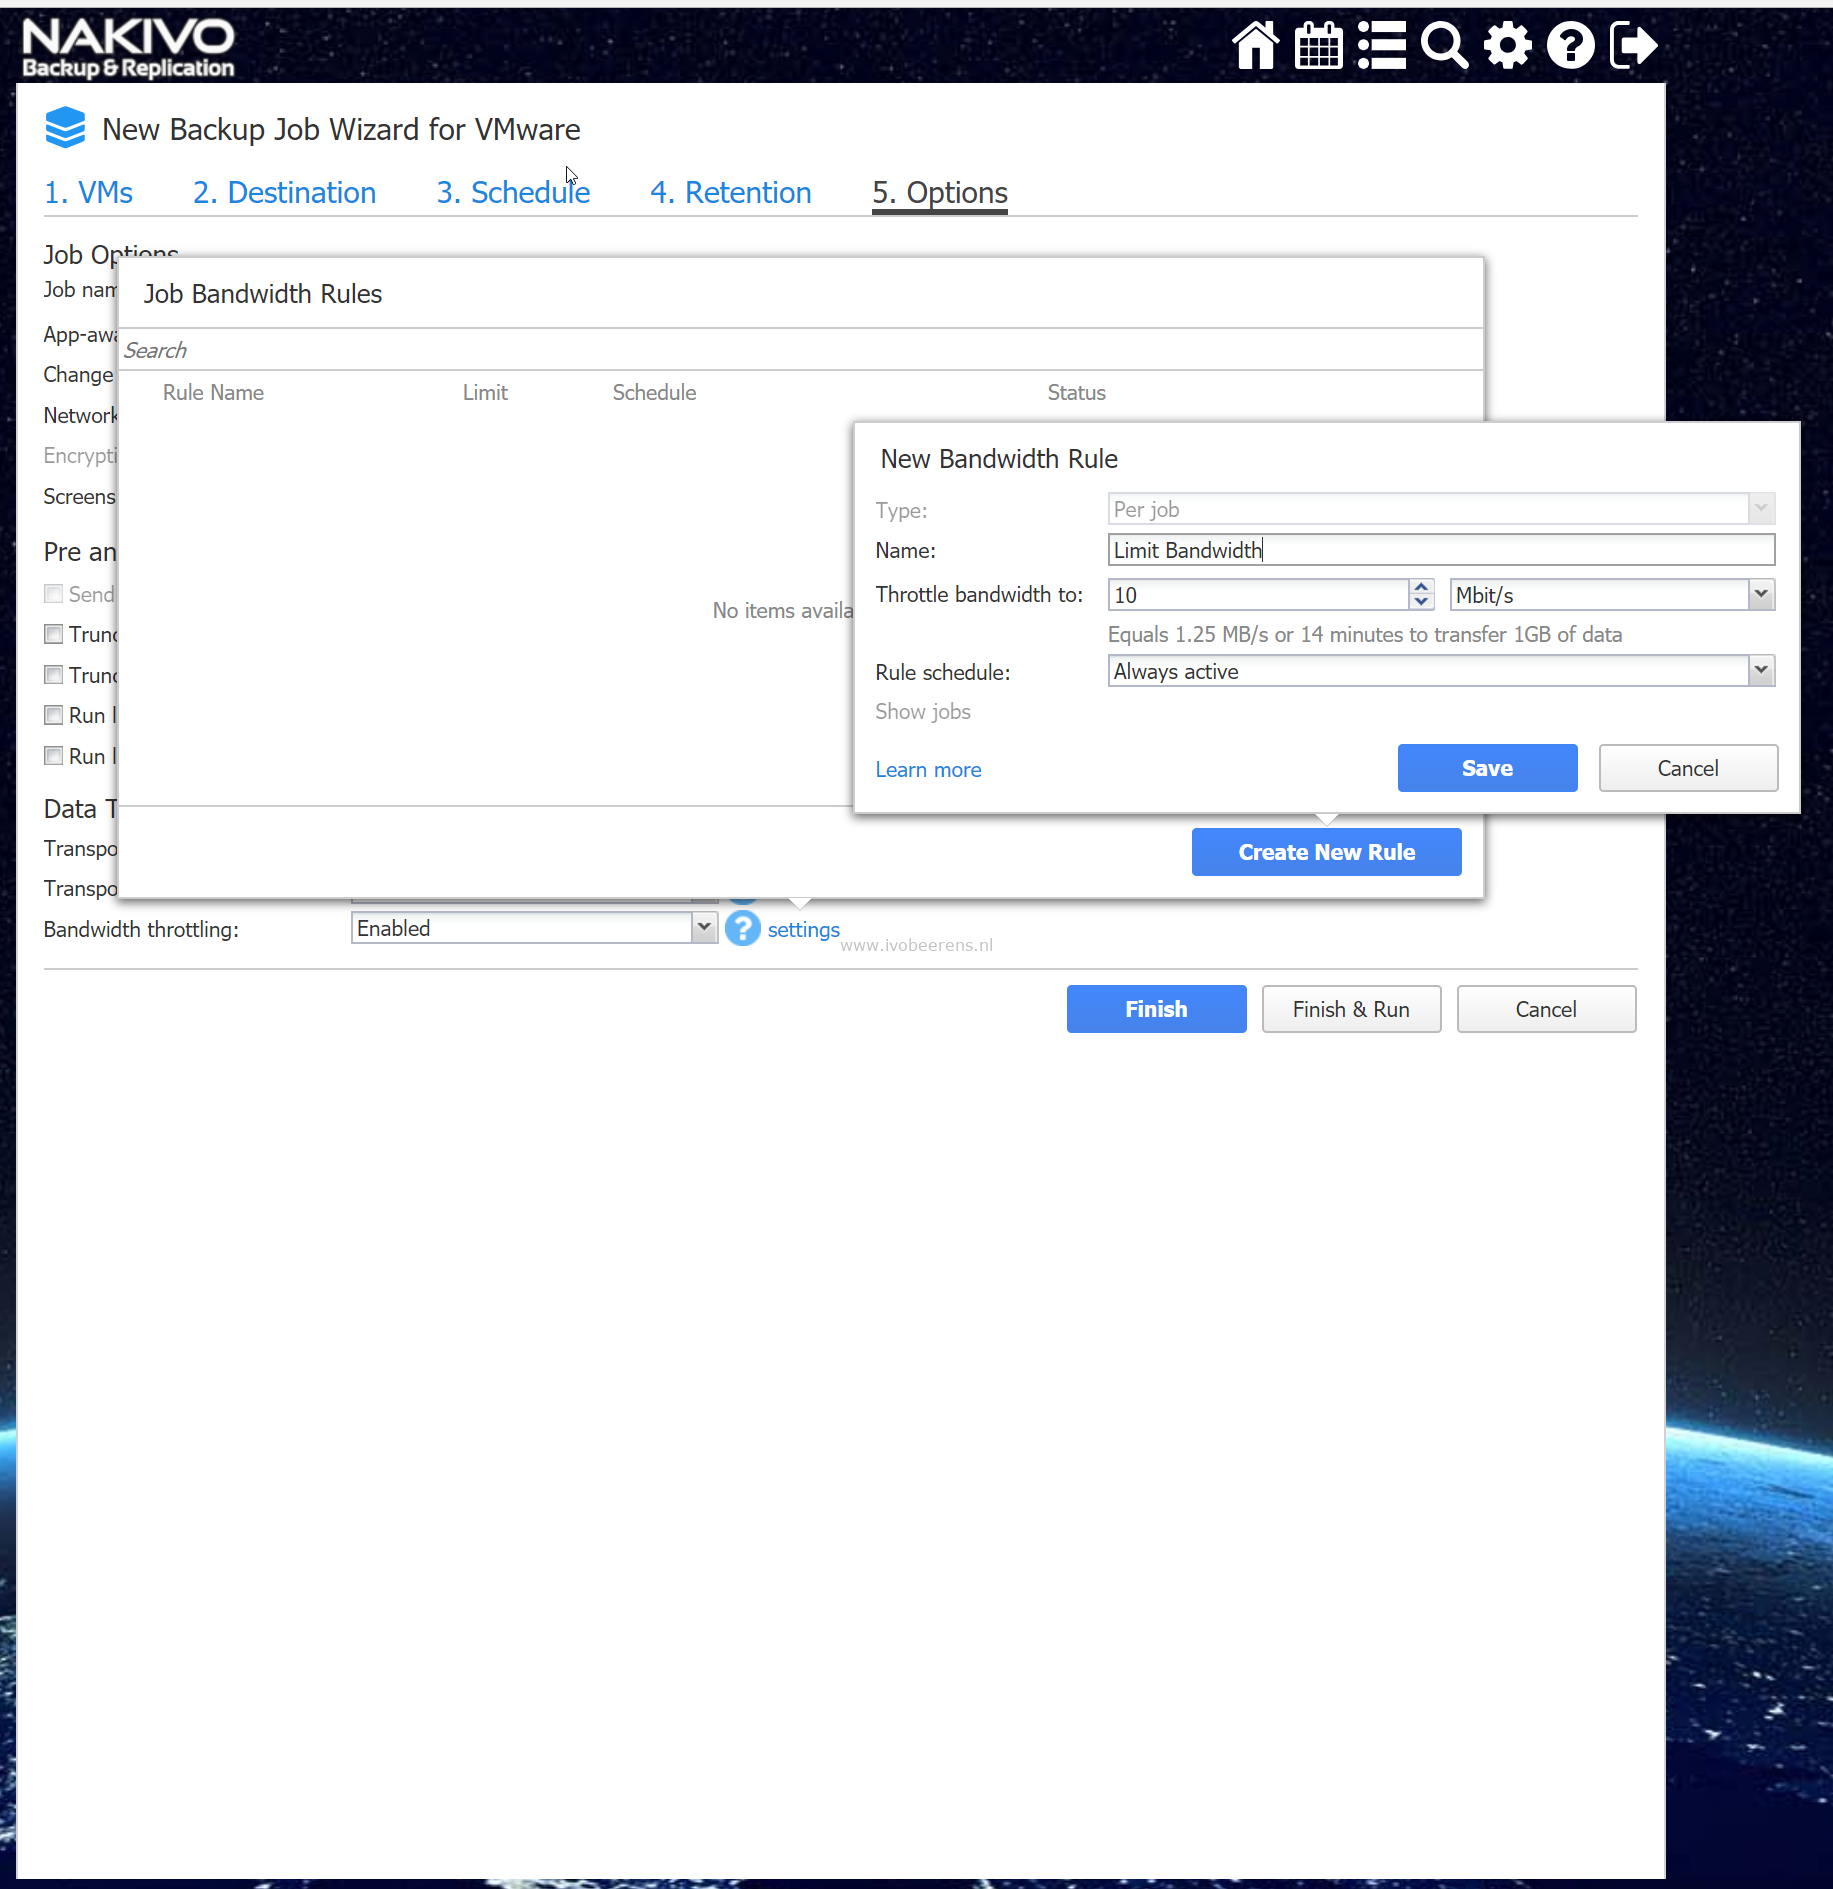
Task: Toggle the first Run checkbox
Action: [x=54, y=715]
